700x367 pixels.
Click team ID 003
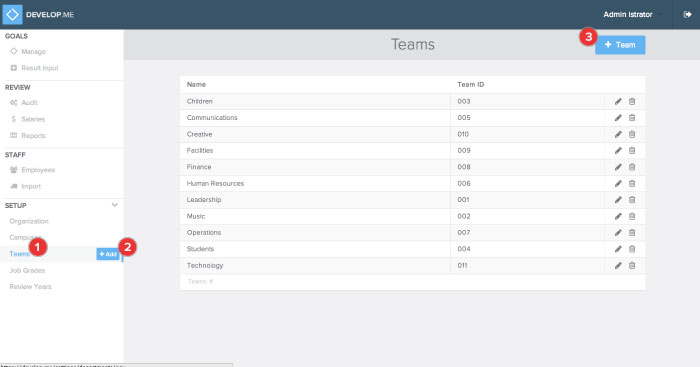click(x=464, y=101)
